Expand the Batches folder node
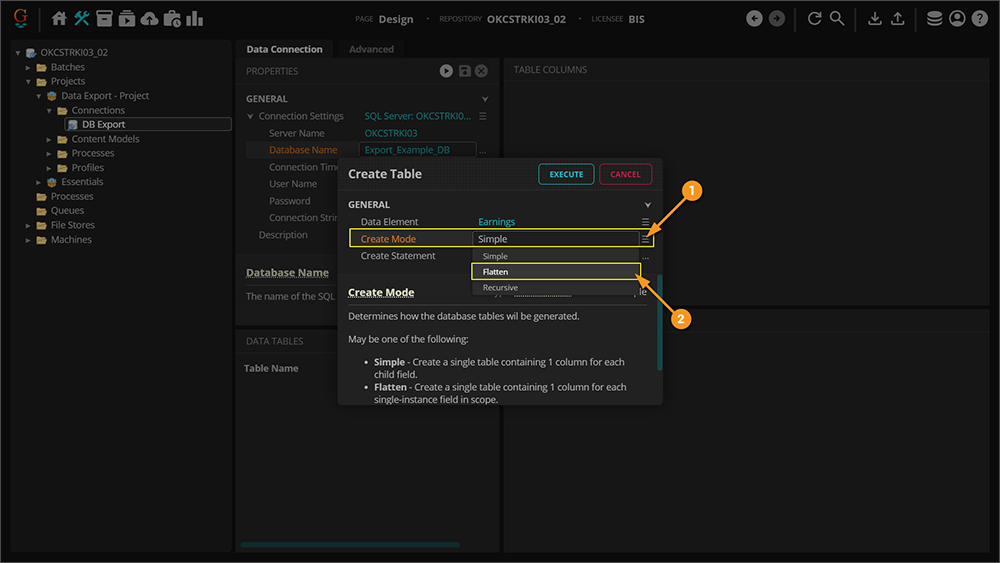Image resolution: width=1000 pixels, height=563 pixels. click(29, 68)
